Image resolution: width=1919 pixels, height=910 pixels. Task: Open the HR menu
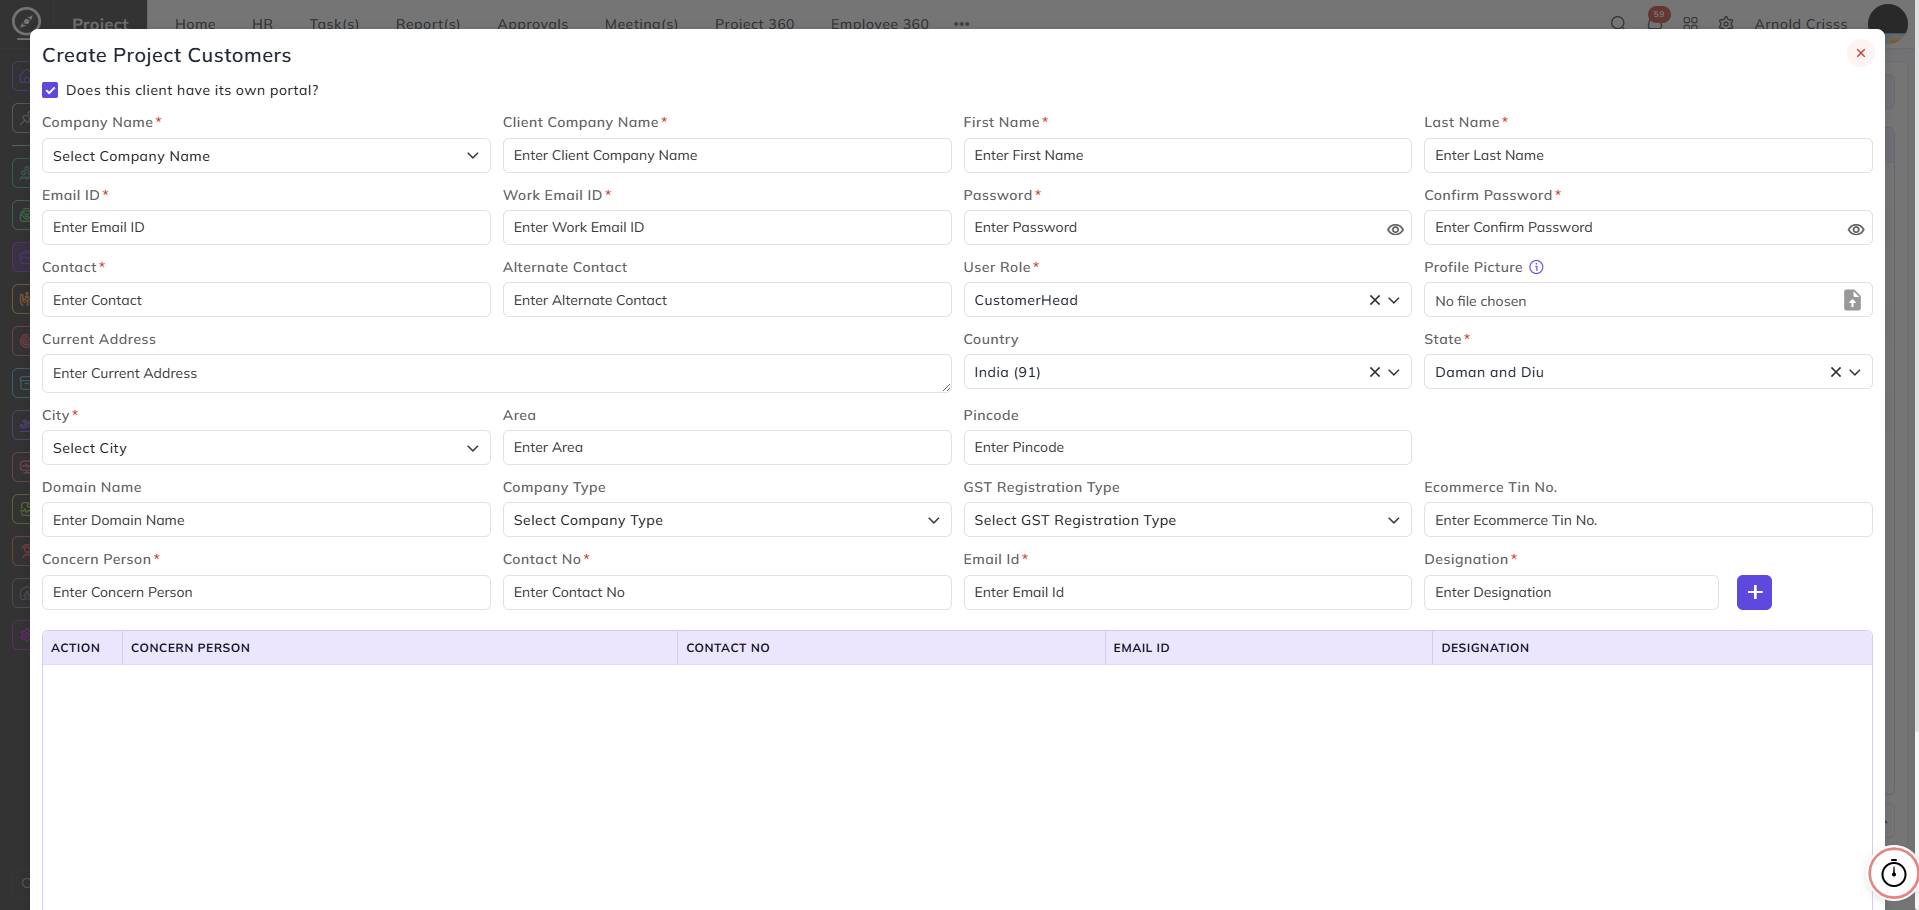(262, 23)
